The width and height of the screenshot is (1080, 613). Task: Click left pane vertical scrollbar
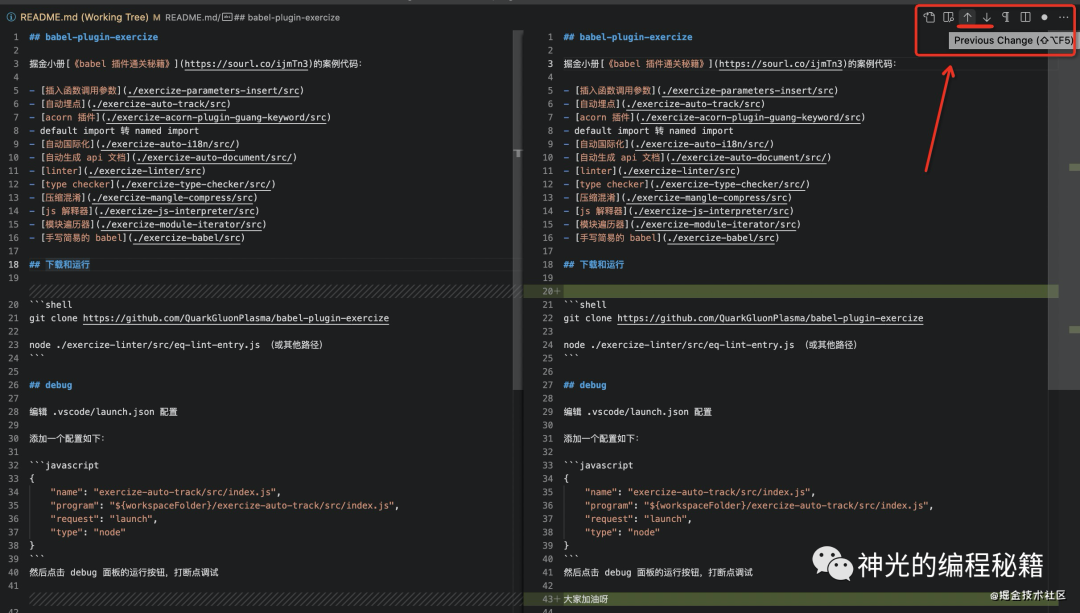(517, 210)
